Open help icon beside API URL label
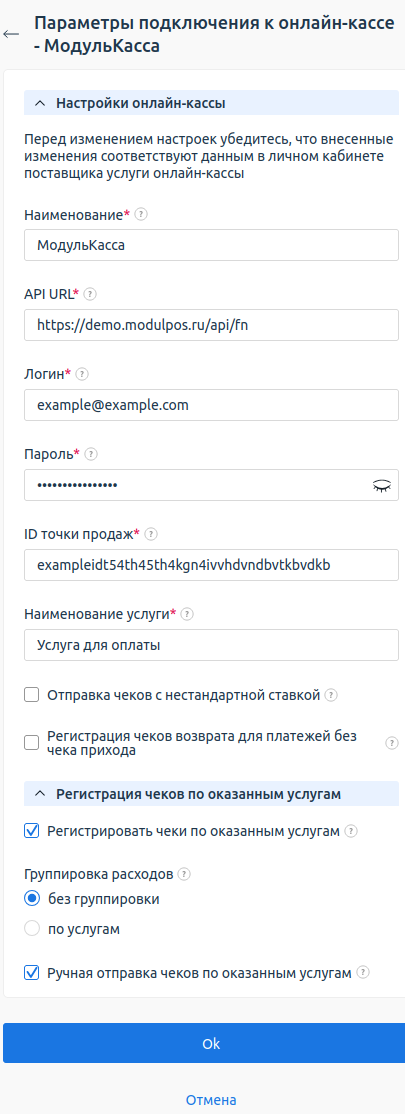Viewport: 405px width, 1114px height. [90, 293]
